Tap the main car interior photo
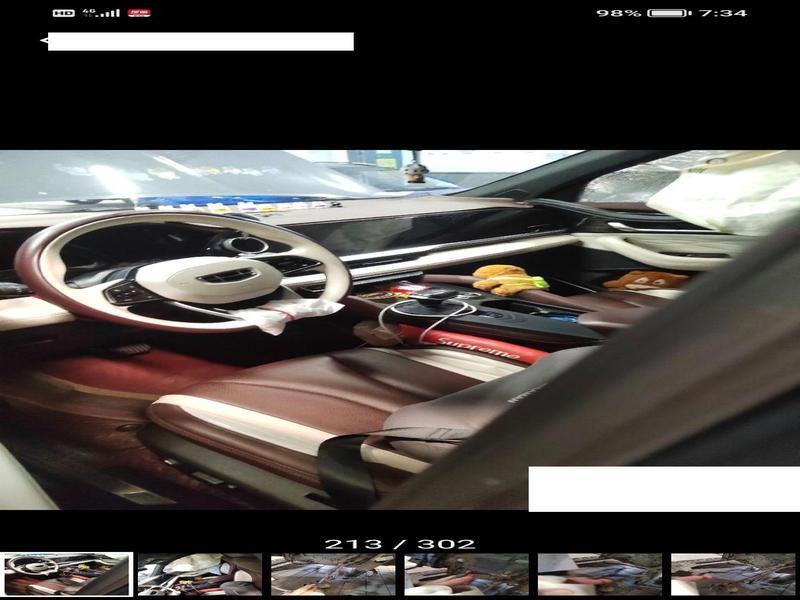The width and height of the screenshot is (800, 600). 400,330
